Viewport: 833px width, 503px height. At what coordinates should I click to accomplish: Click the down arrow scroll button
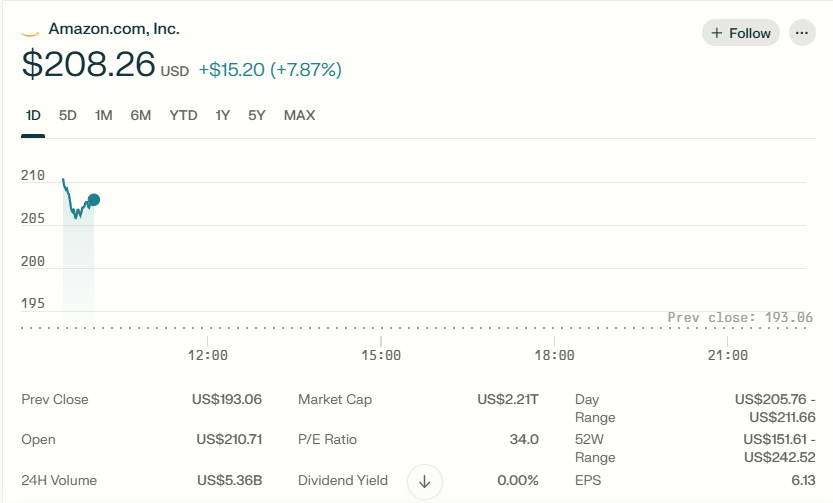click(x=424, y=482)
